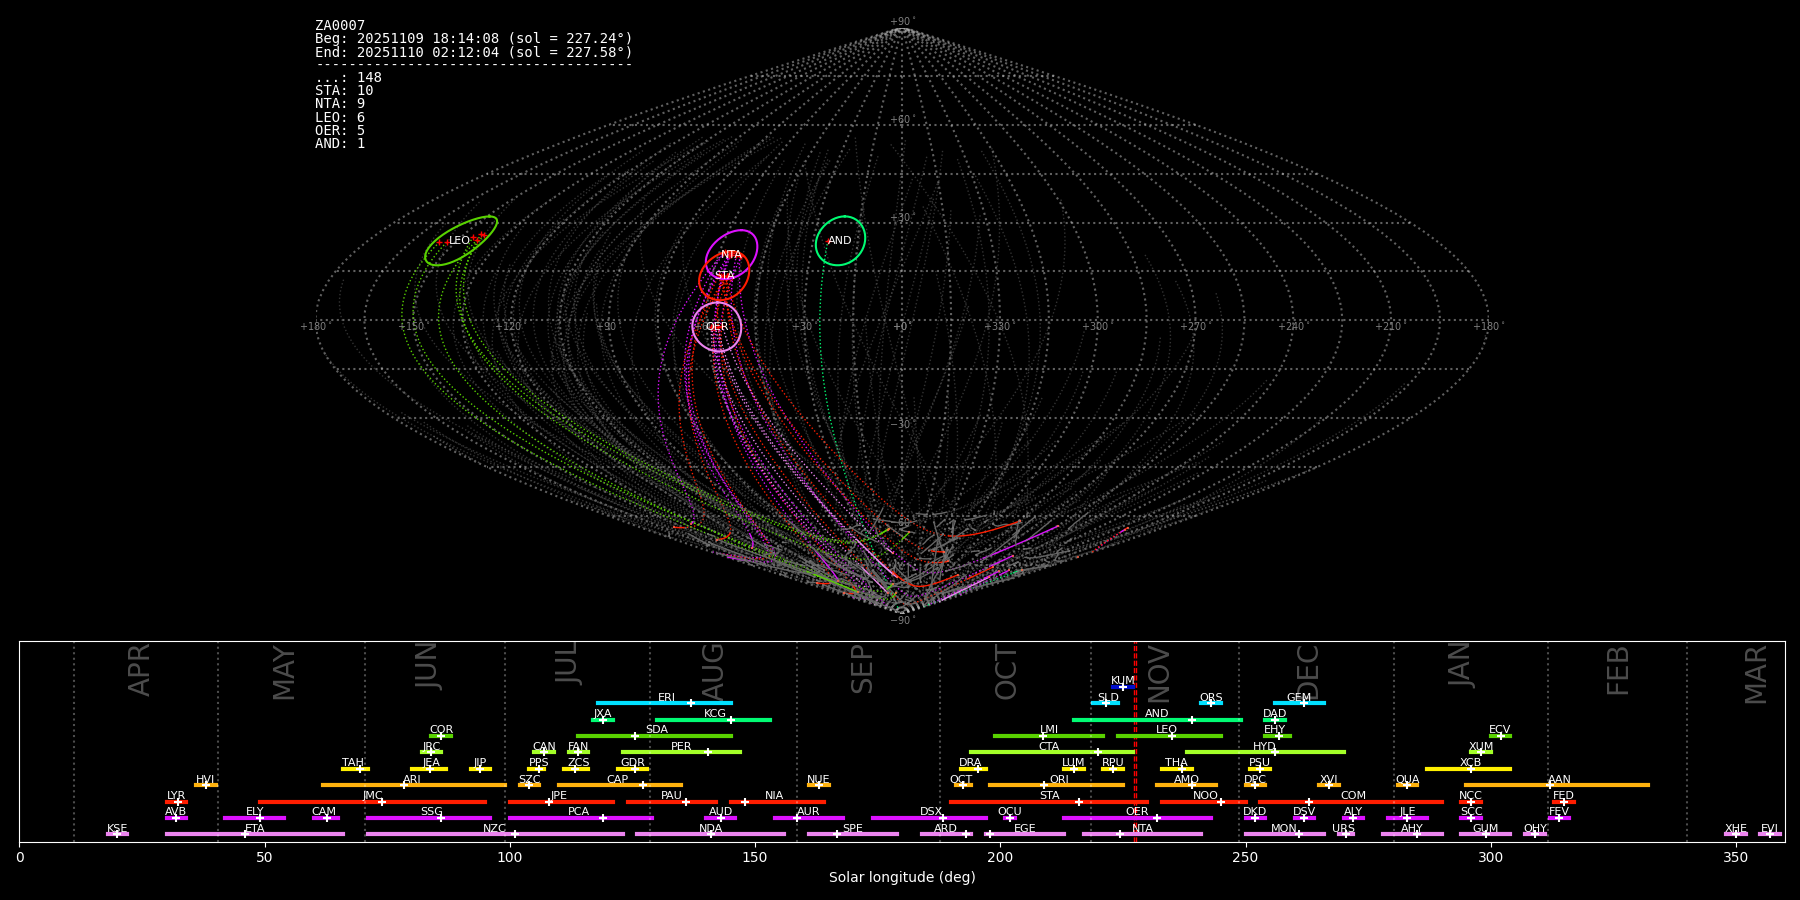Click the STA radiant ellipse on sky map
The width and height of the screenshot is (1800, 900).
coord(724,276)
